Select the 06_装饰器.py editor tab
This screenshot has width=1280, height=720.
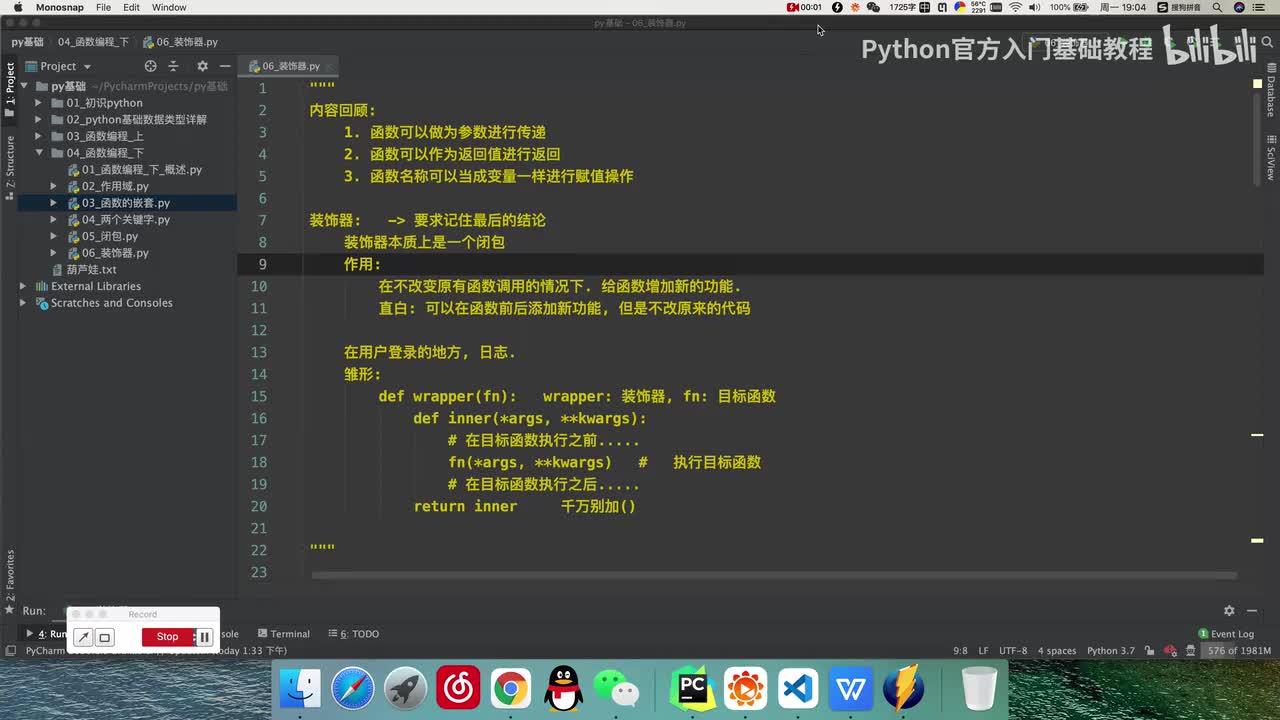[291, 66]
